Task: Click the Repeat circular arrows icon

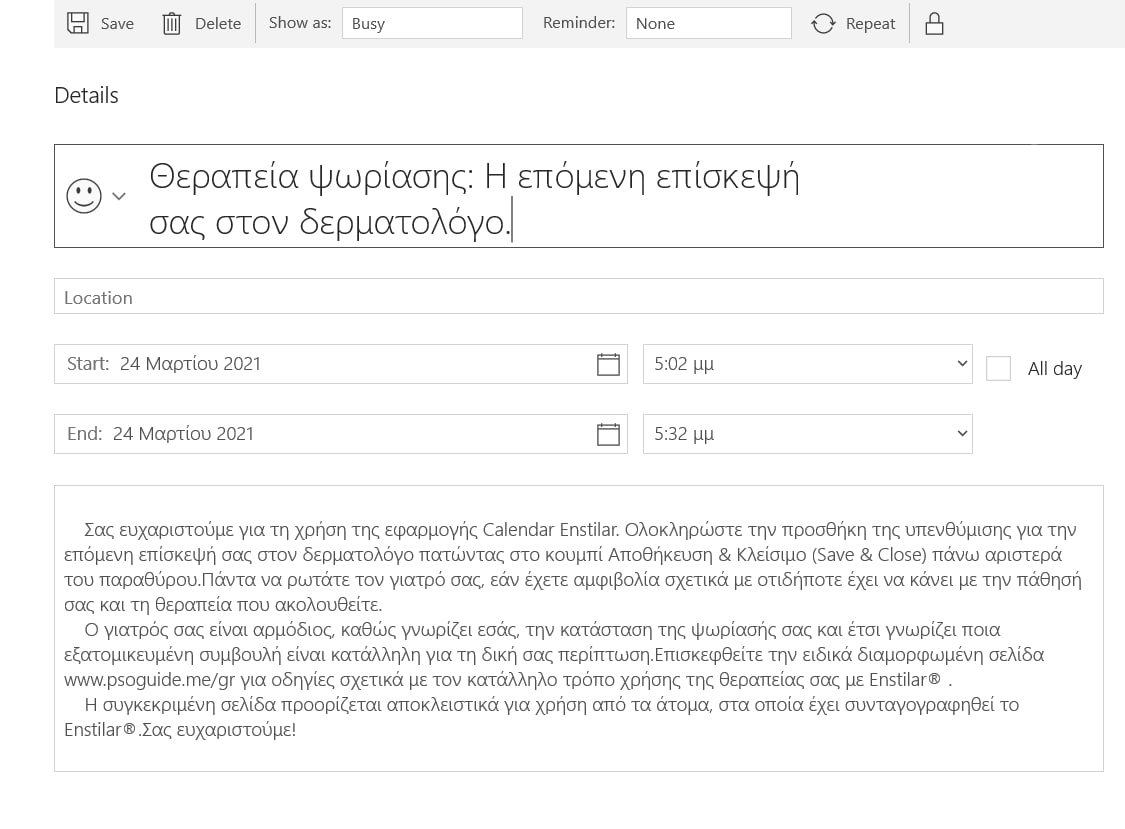Action: (823, 24)
